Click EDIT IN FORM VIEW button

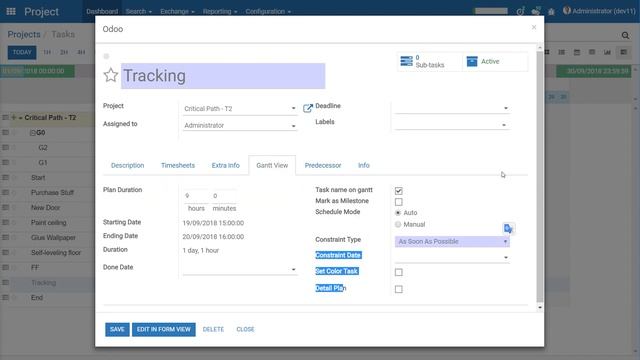click(x=163, y=329)
